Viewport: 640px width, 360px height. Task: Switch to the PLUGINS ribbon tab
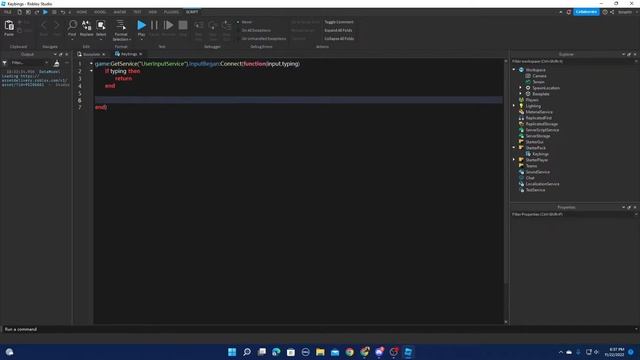171,12
